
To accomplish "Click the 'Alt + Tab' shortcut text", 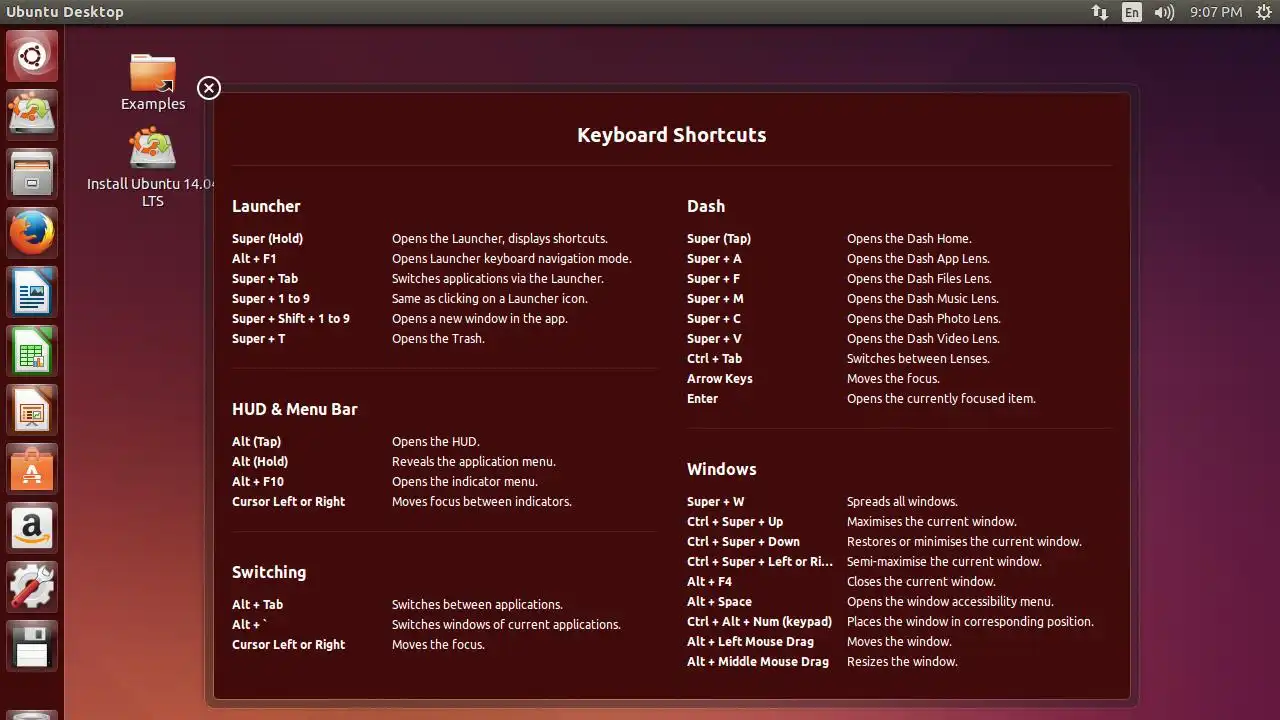I will point(257,605).
